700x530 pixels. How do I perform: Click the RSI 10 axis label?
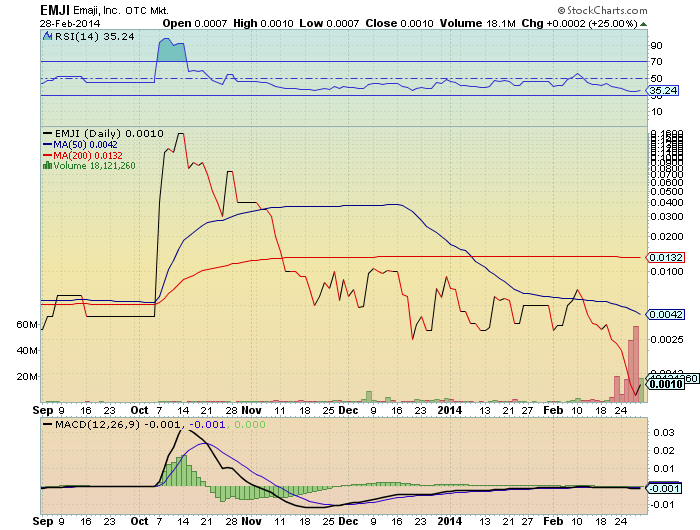tap(656, 112)
